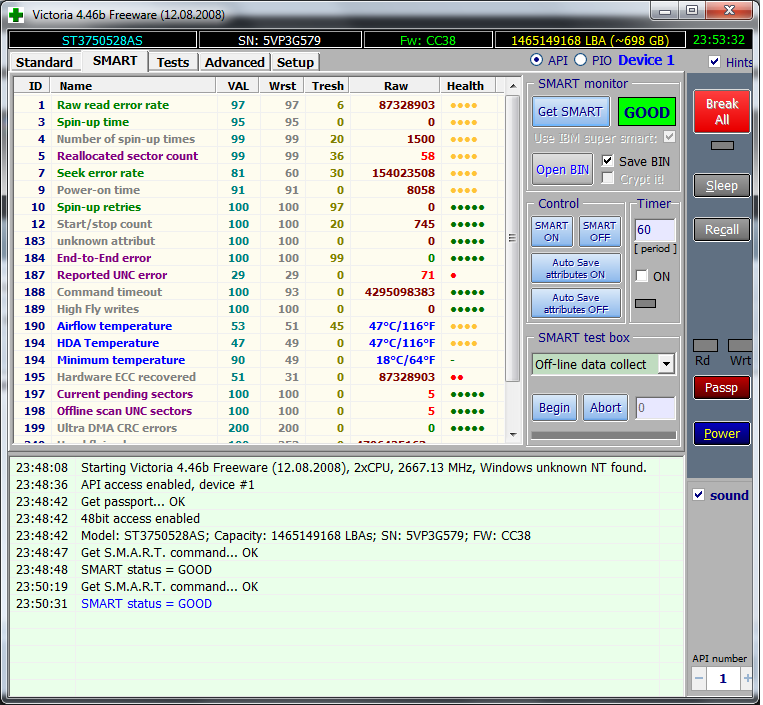
Task: Select the HDA Temperature row
Action: coord(258,343)
